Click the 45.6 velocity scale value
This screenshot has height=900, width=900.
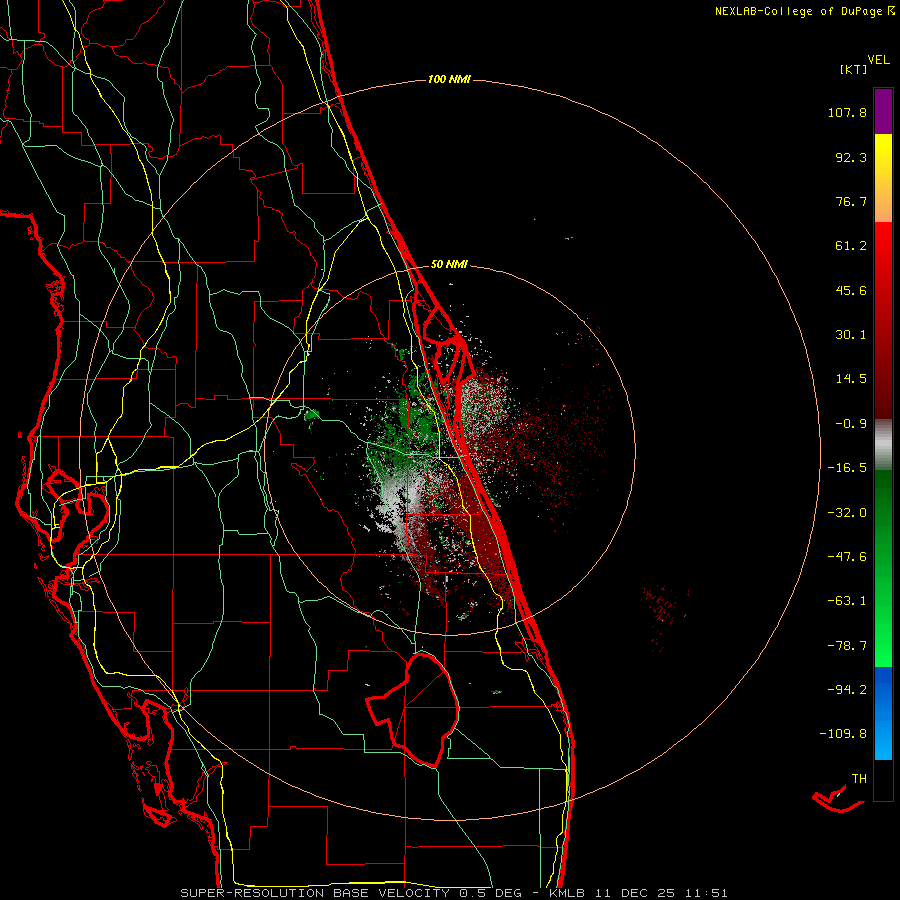coord(851,290)
